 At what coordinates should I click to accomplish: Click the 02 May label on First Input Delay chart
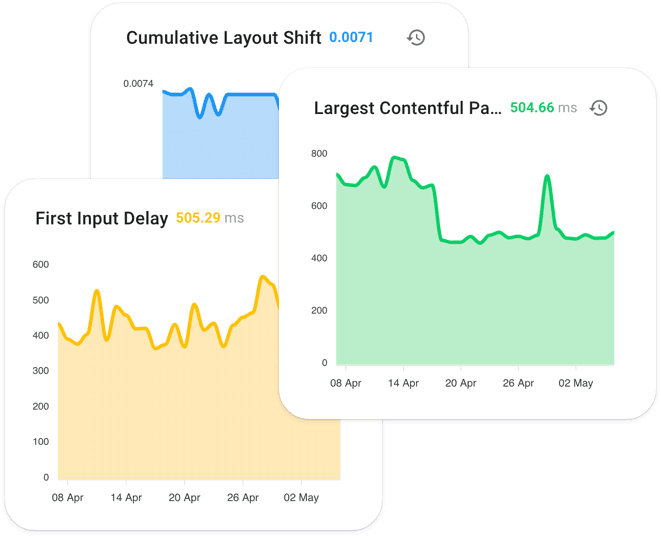coord(301,497)
